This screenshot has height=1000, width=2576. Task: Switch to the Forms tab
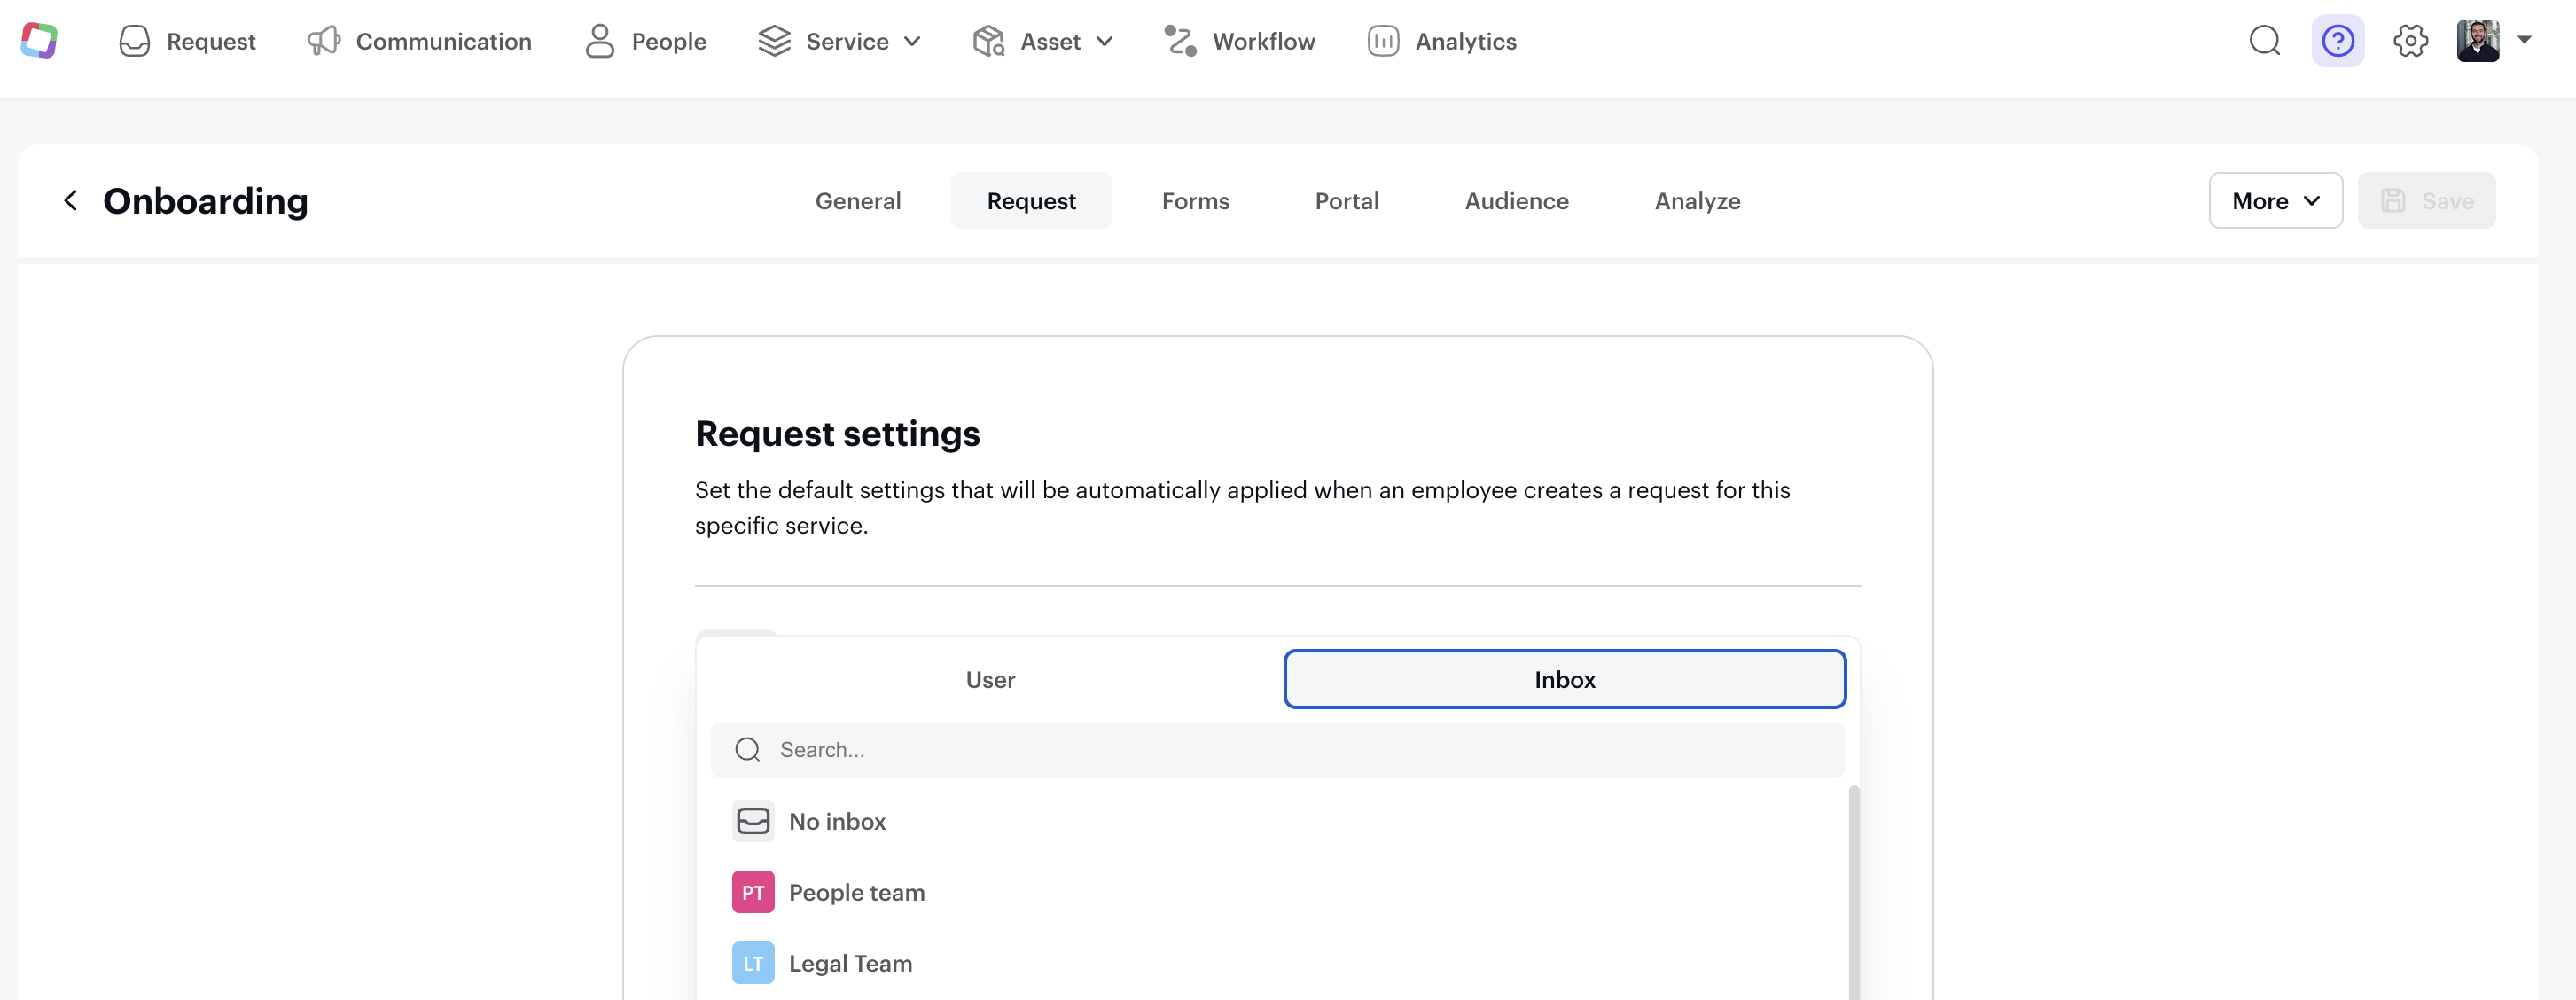pyautogui.click(x=1195, y=201)
